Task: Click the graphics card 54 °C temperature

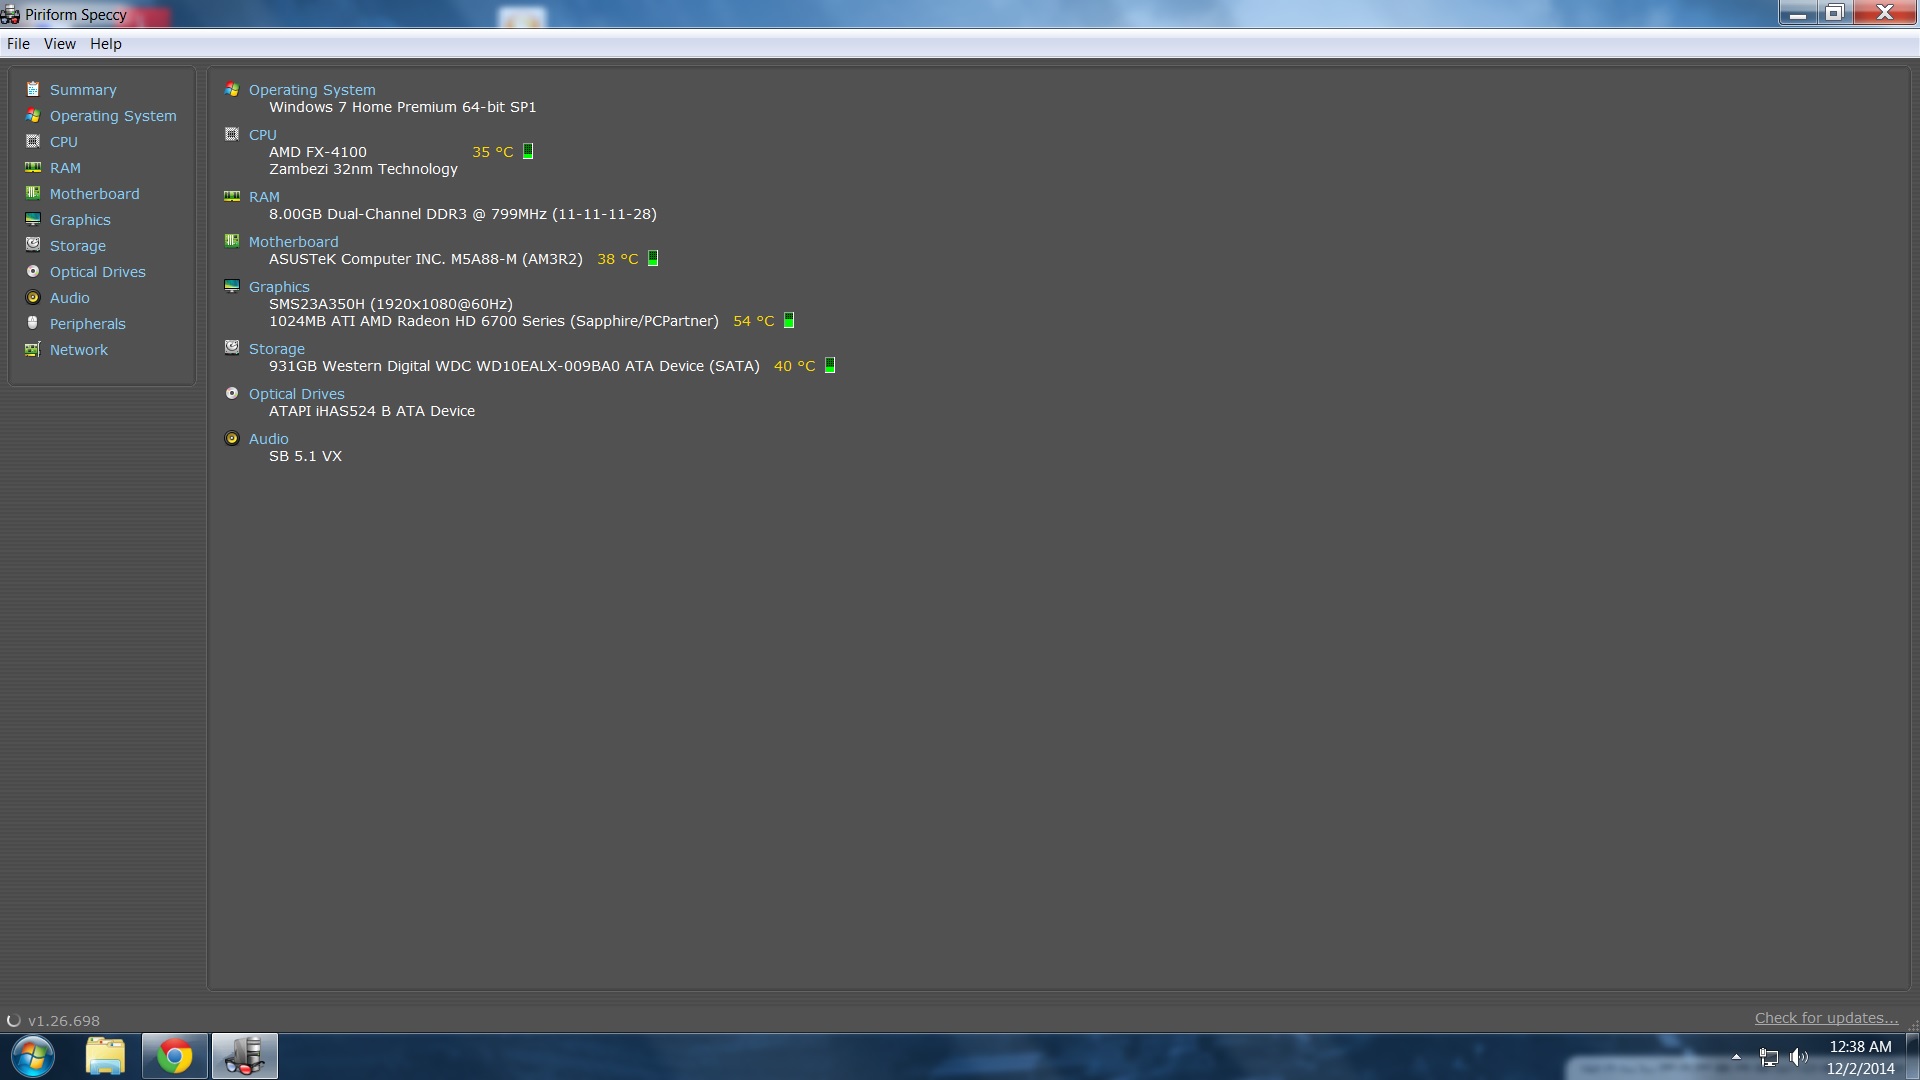Action: pos(754,321)
